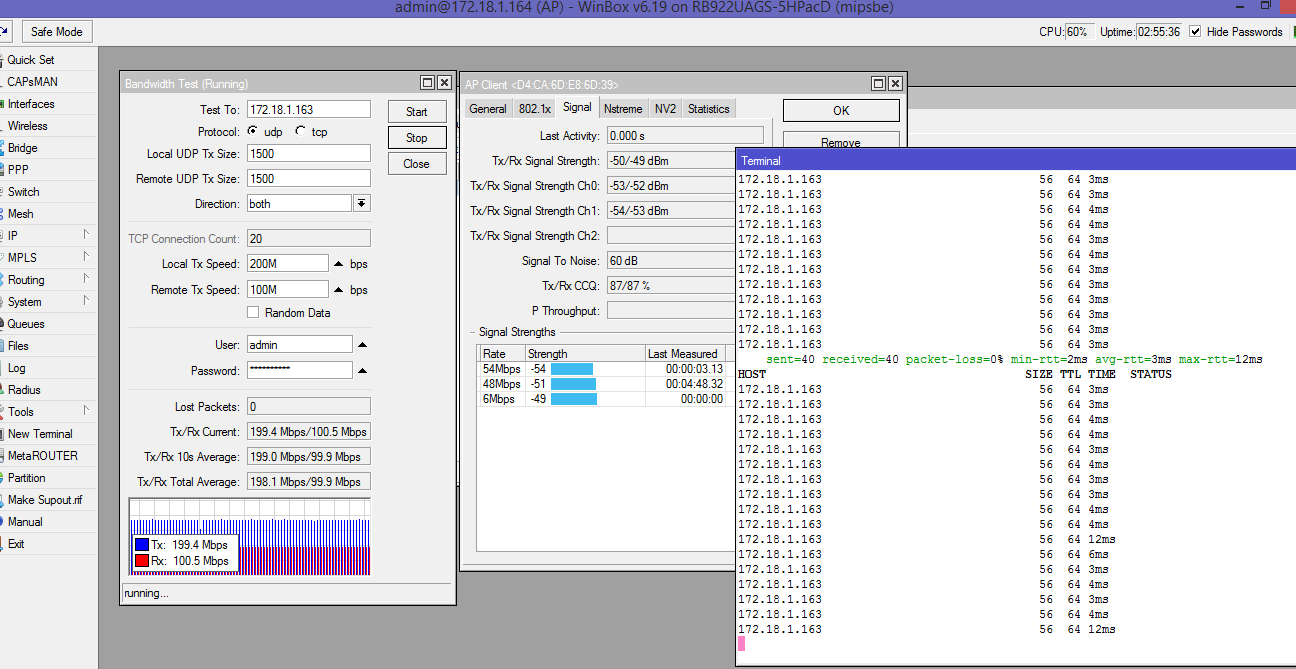Stop the running bandwidth test
Viewport: 1296px width, 669px height.
417,138
